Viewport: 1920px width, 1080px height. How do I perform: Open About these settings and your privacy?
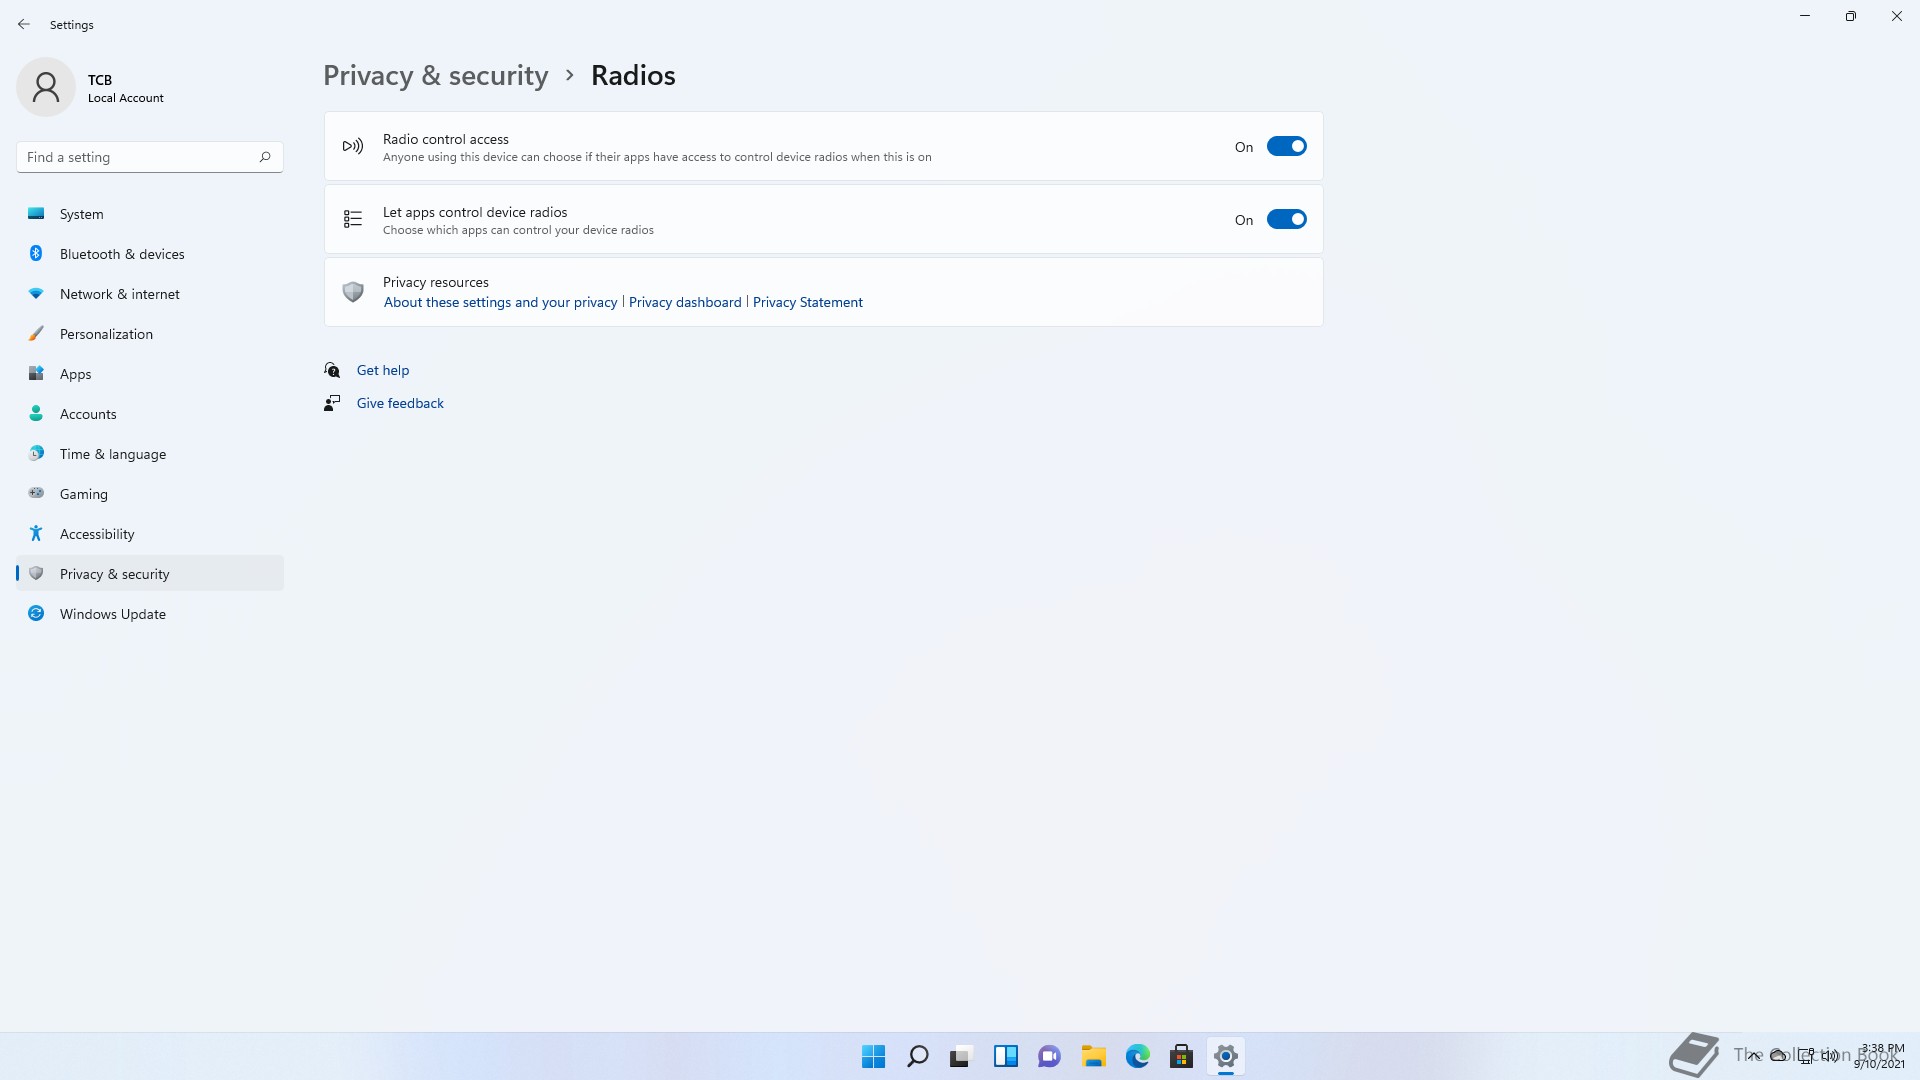[500, 302]
